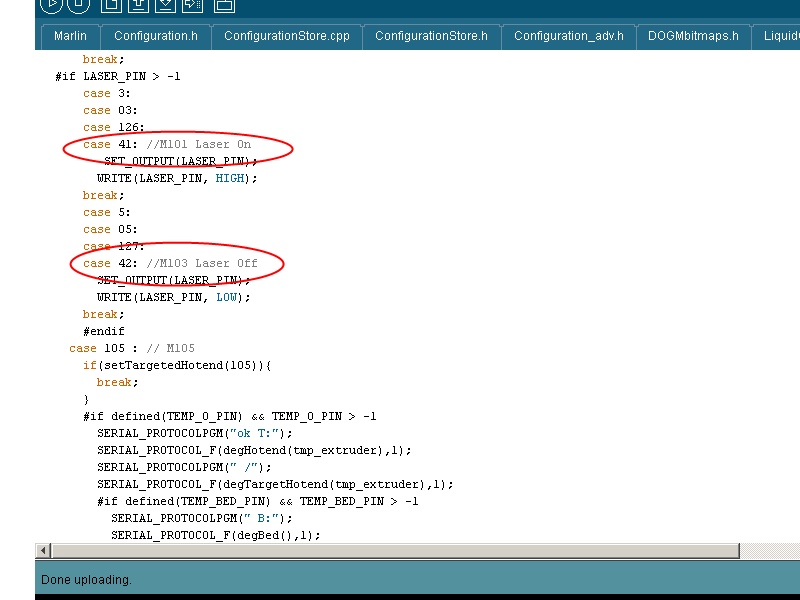
Task: Click the horizontal scrollbar thumb
Action: [395, 551]
